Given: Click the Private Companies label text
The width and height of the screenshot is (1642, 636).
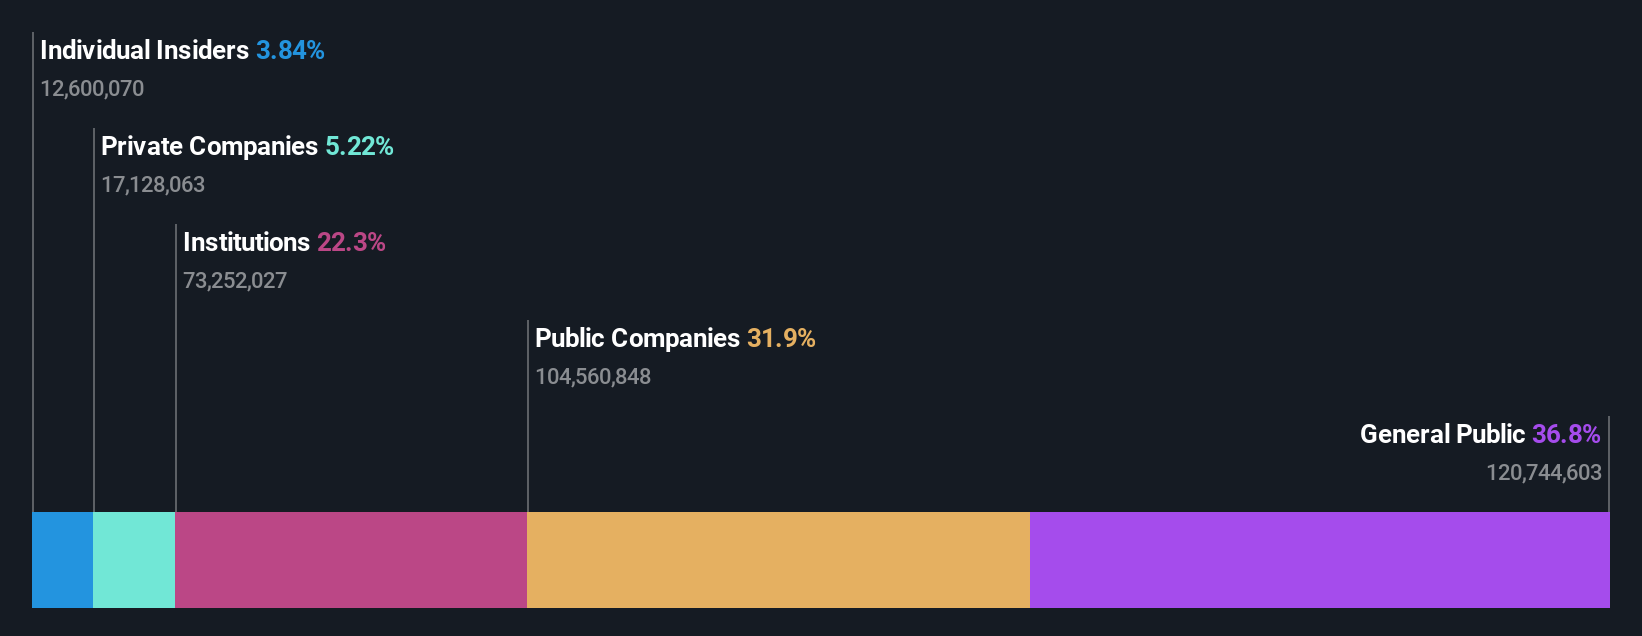Looking at the screenshot, I should (209, 146).
